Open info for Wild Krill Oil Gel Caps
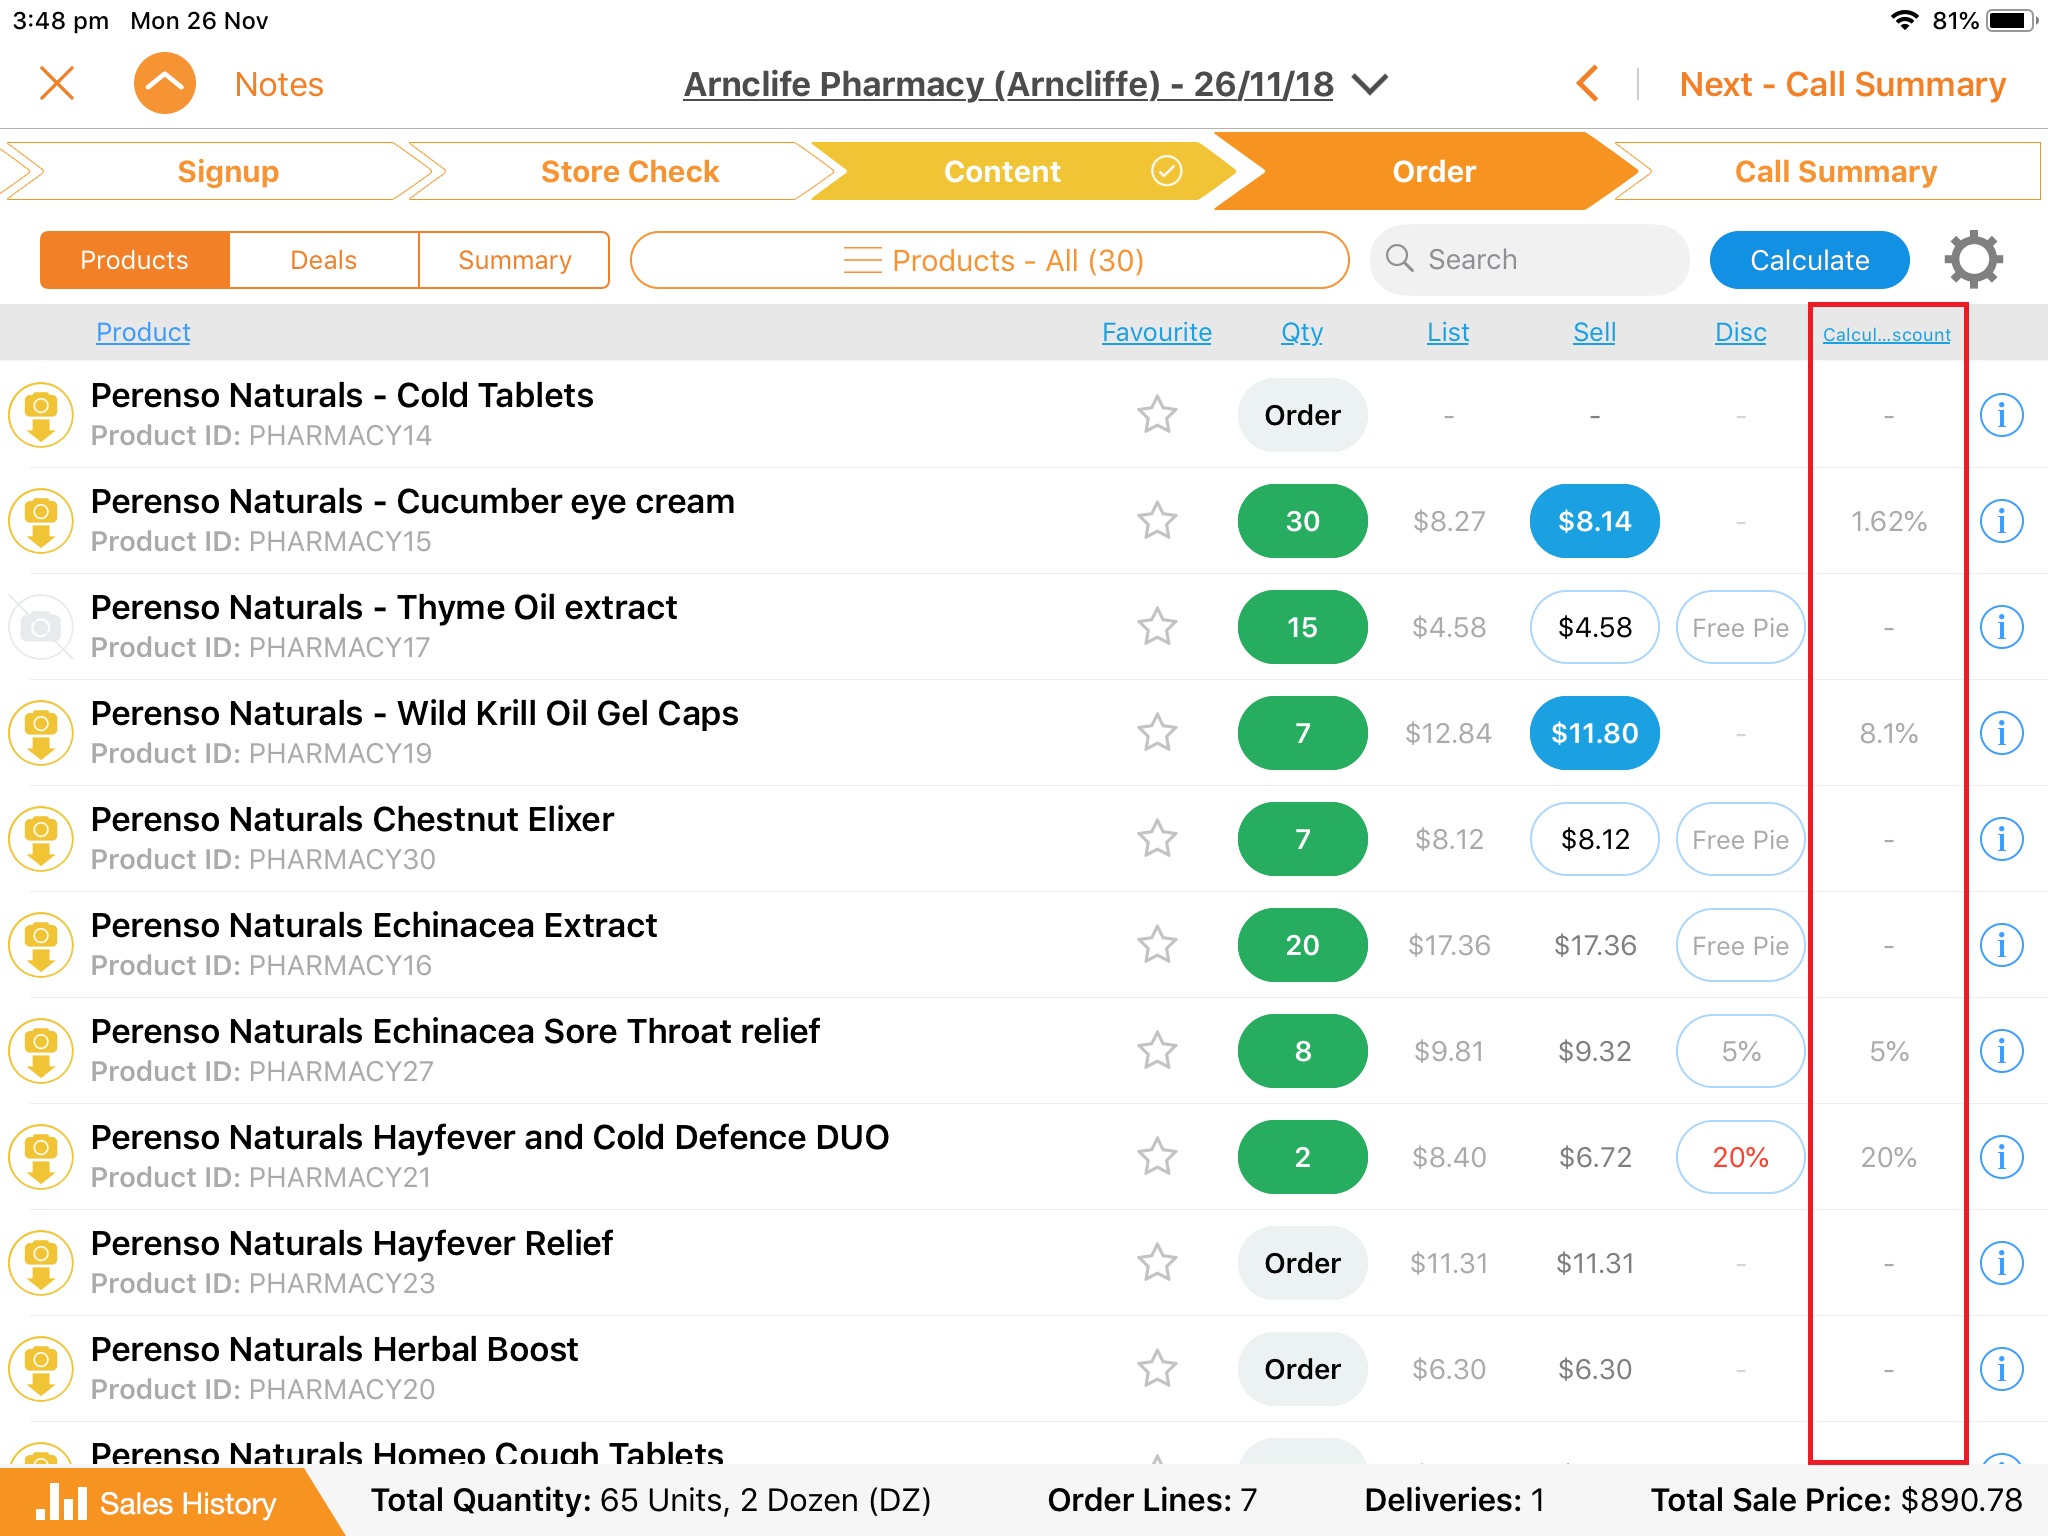Image resolution: width=2048 pixels, height=1536 pixels. click(2001, 733)
